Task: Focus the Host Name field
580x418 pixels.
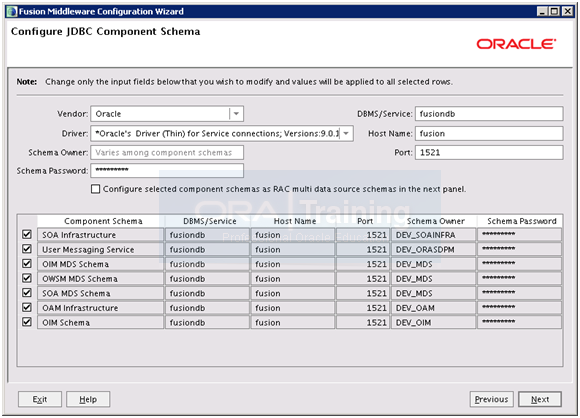Action: coord(489,134)
